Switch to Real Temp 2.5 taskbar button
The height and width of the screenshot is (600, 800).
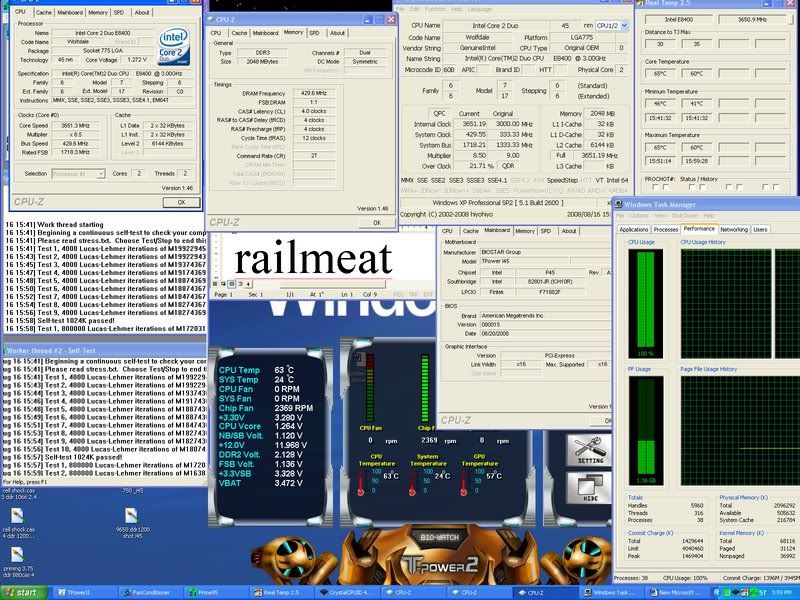[x=281, y=593]
